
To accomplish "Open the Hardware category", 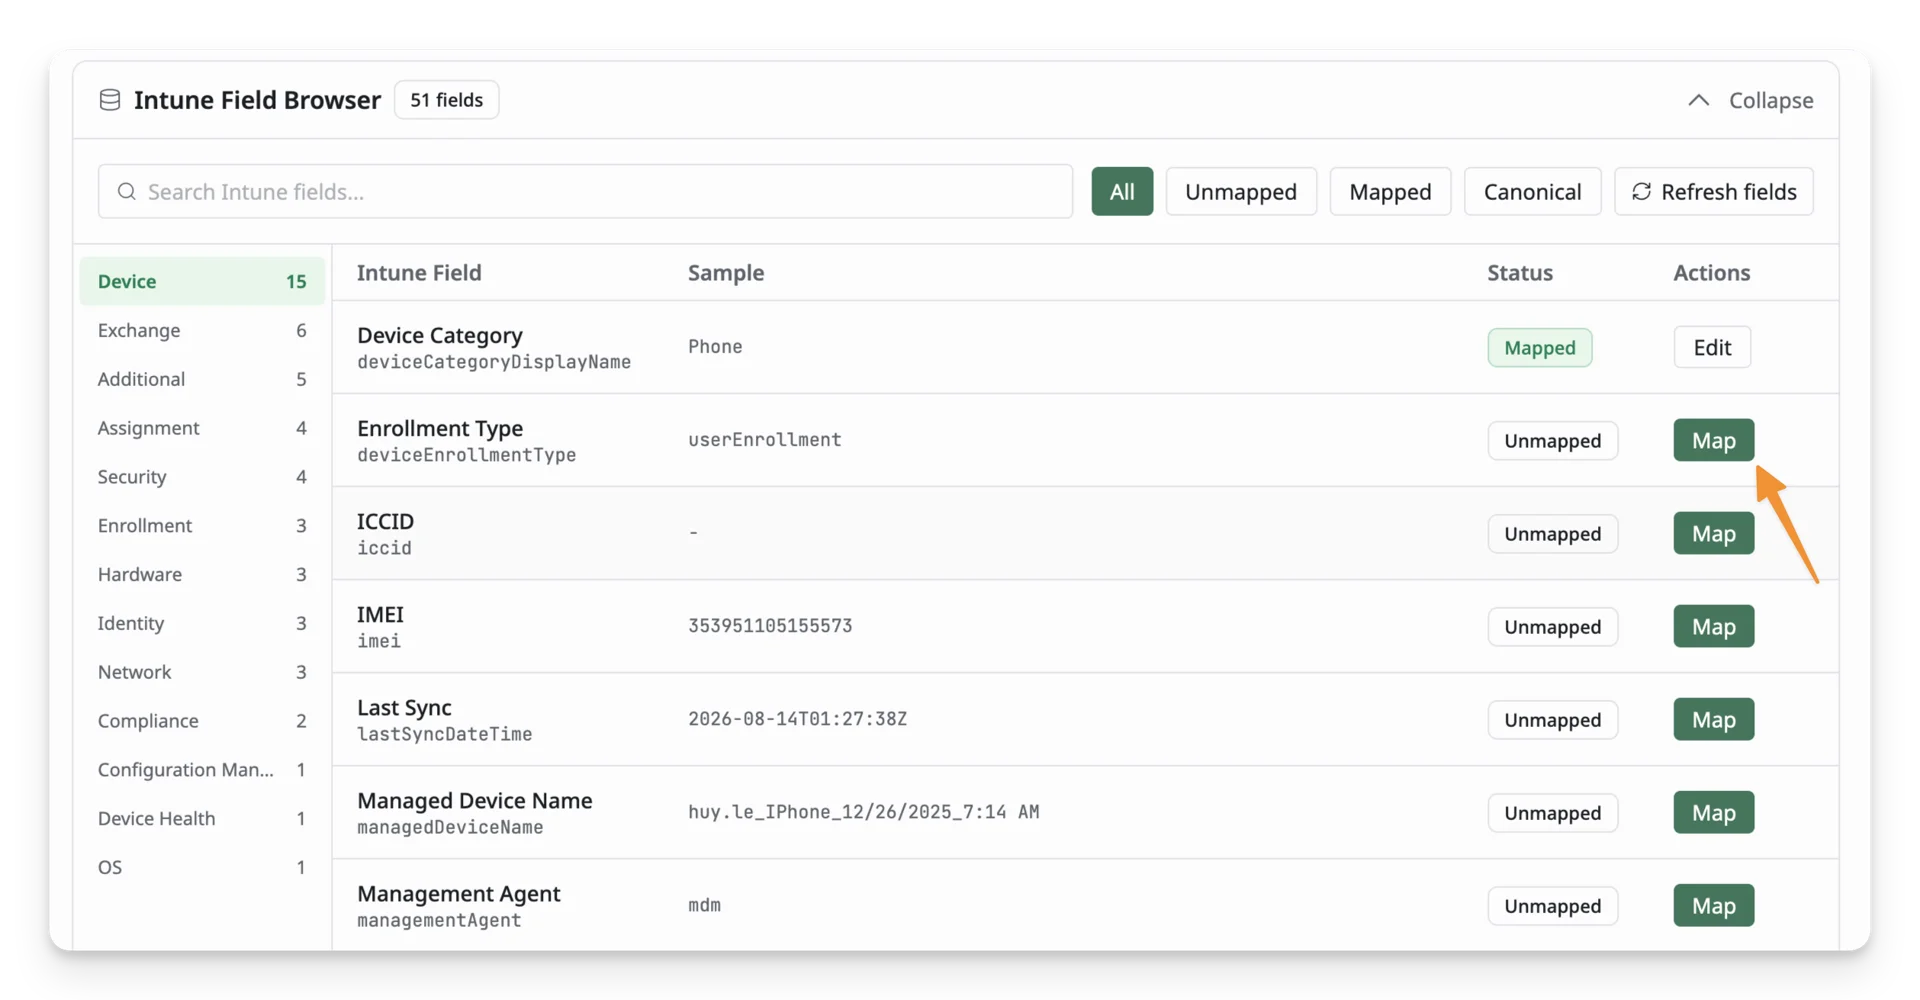I will tap(202, 574).
